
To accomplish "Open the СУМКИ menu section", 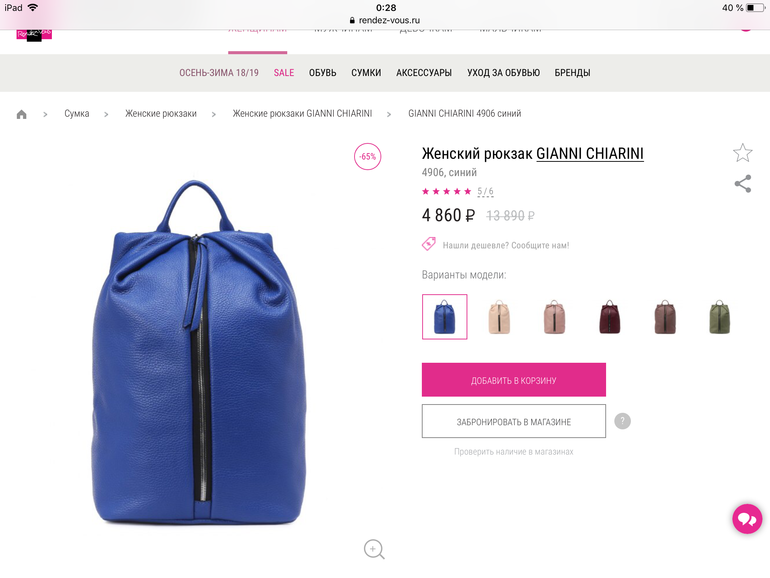I will coord(366,73).
